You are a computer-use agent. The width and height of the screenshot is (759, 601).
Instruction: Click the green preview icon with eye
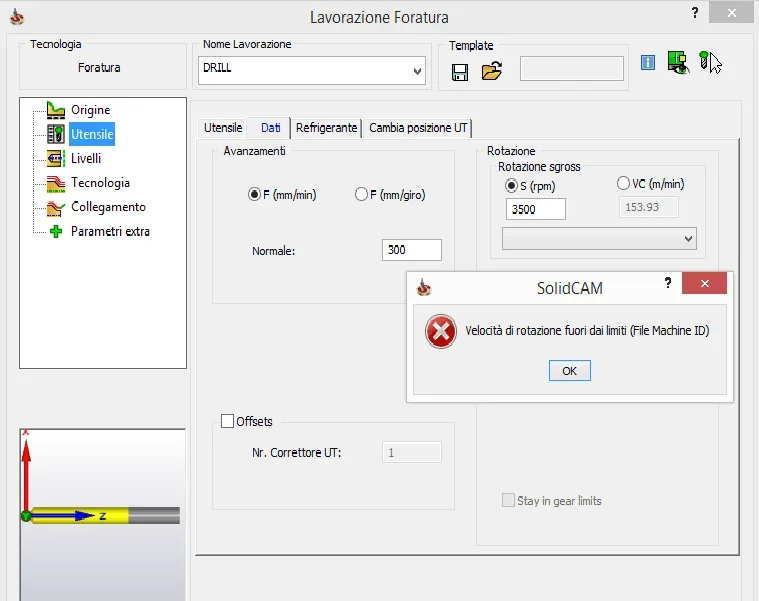coord(679,62)
